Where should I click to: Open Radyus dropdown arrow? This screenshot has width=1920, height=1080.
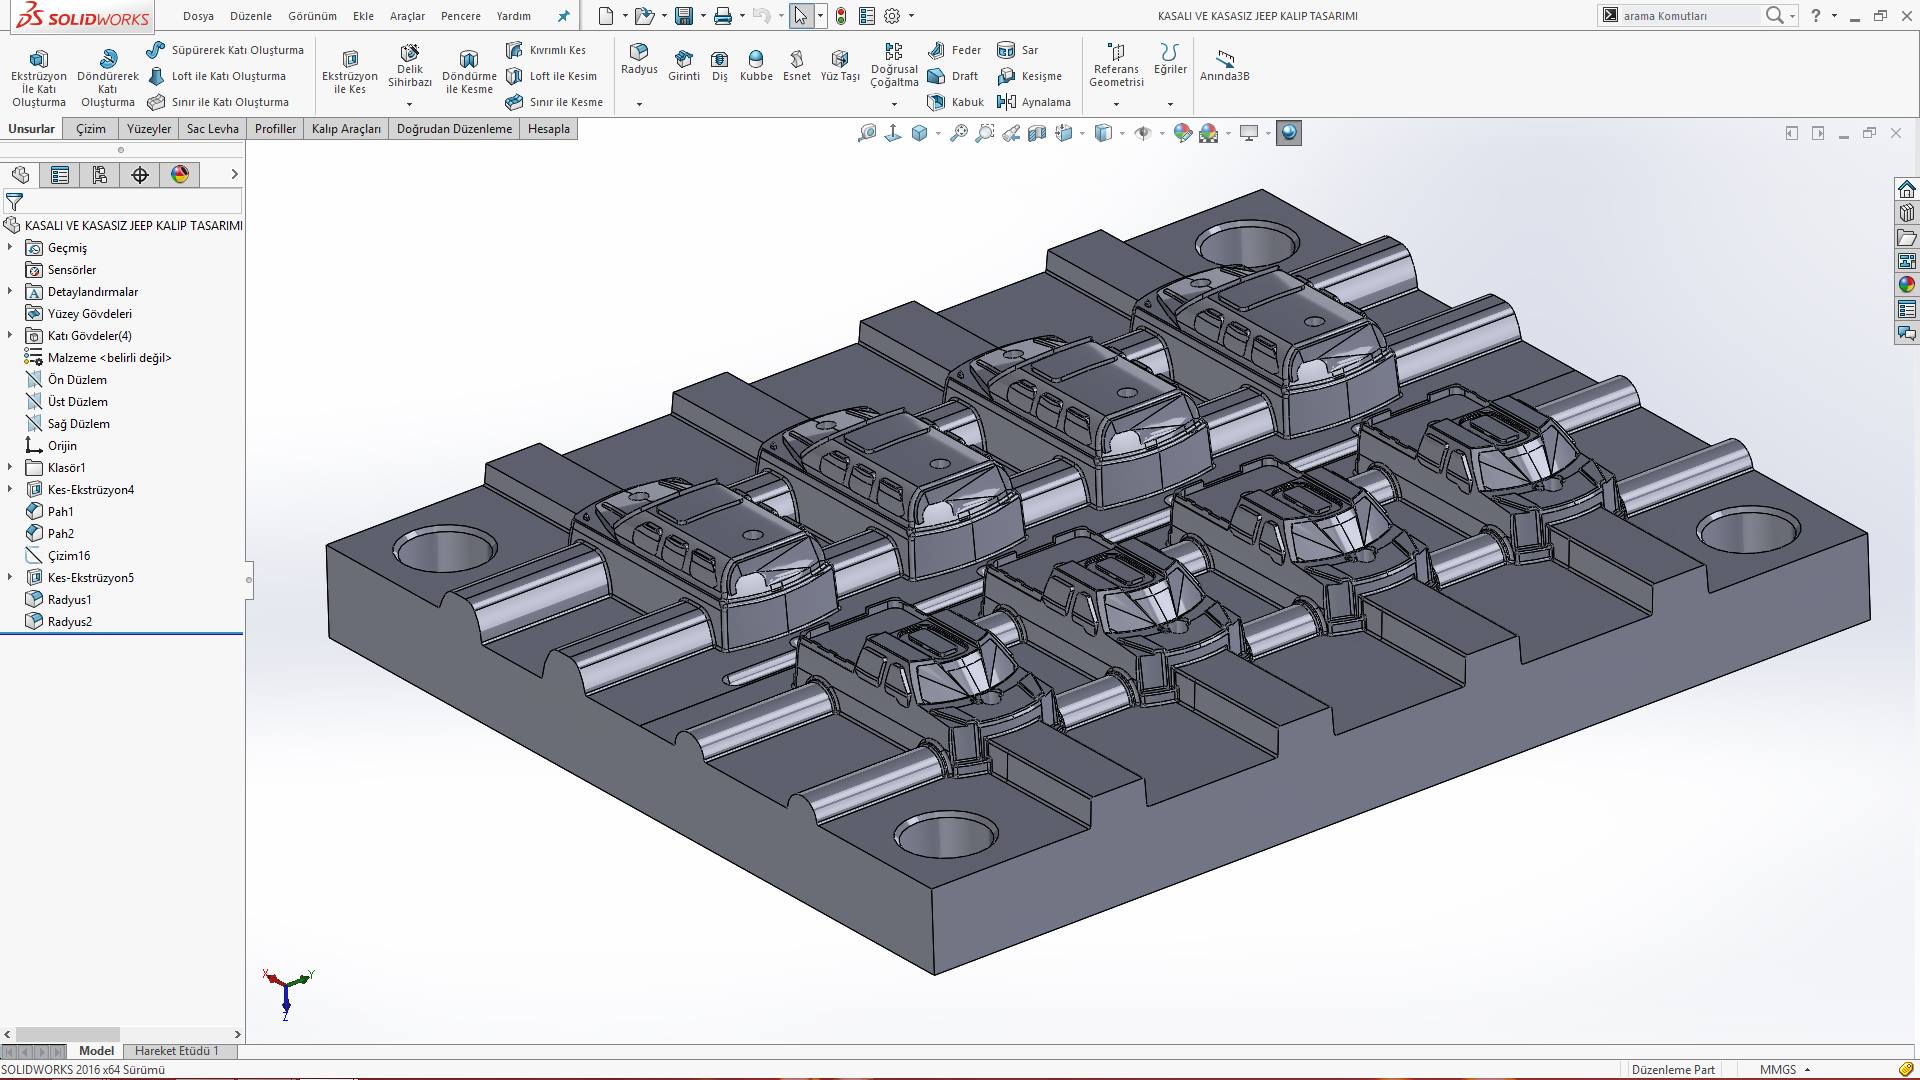pyautogui.click(x=639, y=104)
